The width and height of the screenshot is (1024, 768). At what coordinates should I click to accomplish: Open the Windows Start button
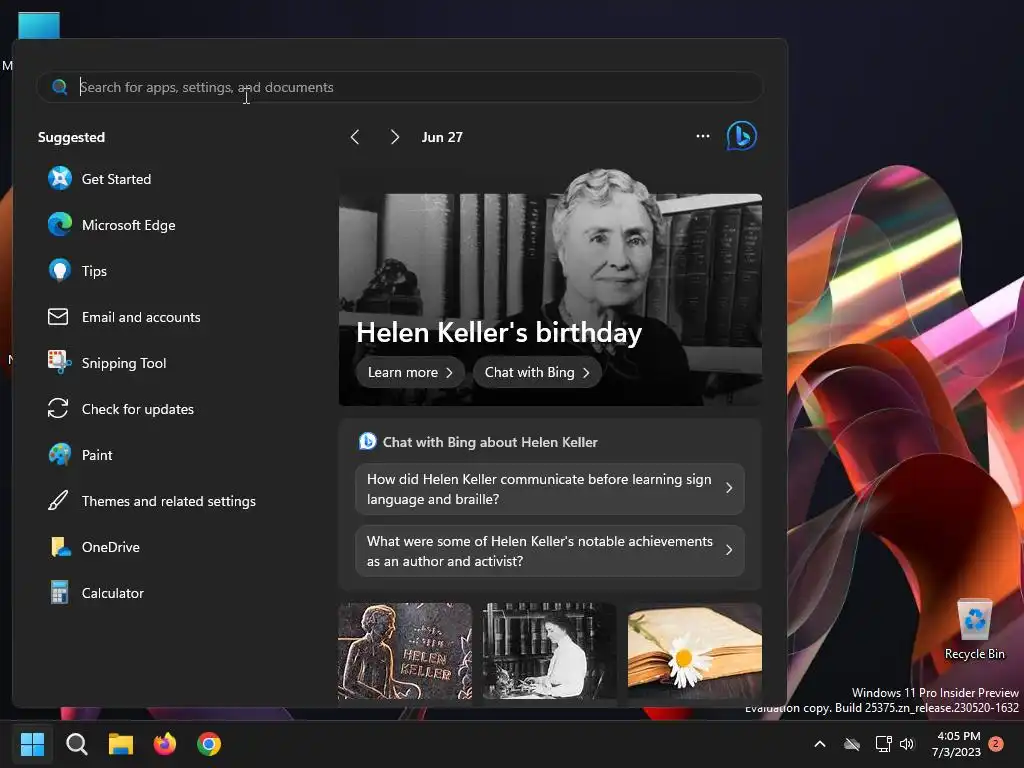pyautogui.click(x=32, y=743)
